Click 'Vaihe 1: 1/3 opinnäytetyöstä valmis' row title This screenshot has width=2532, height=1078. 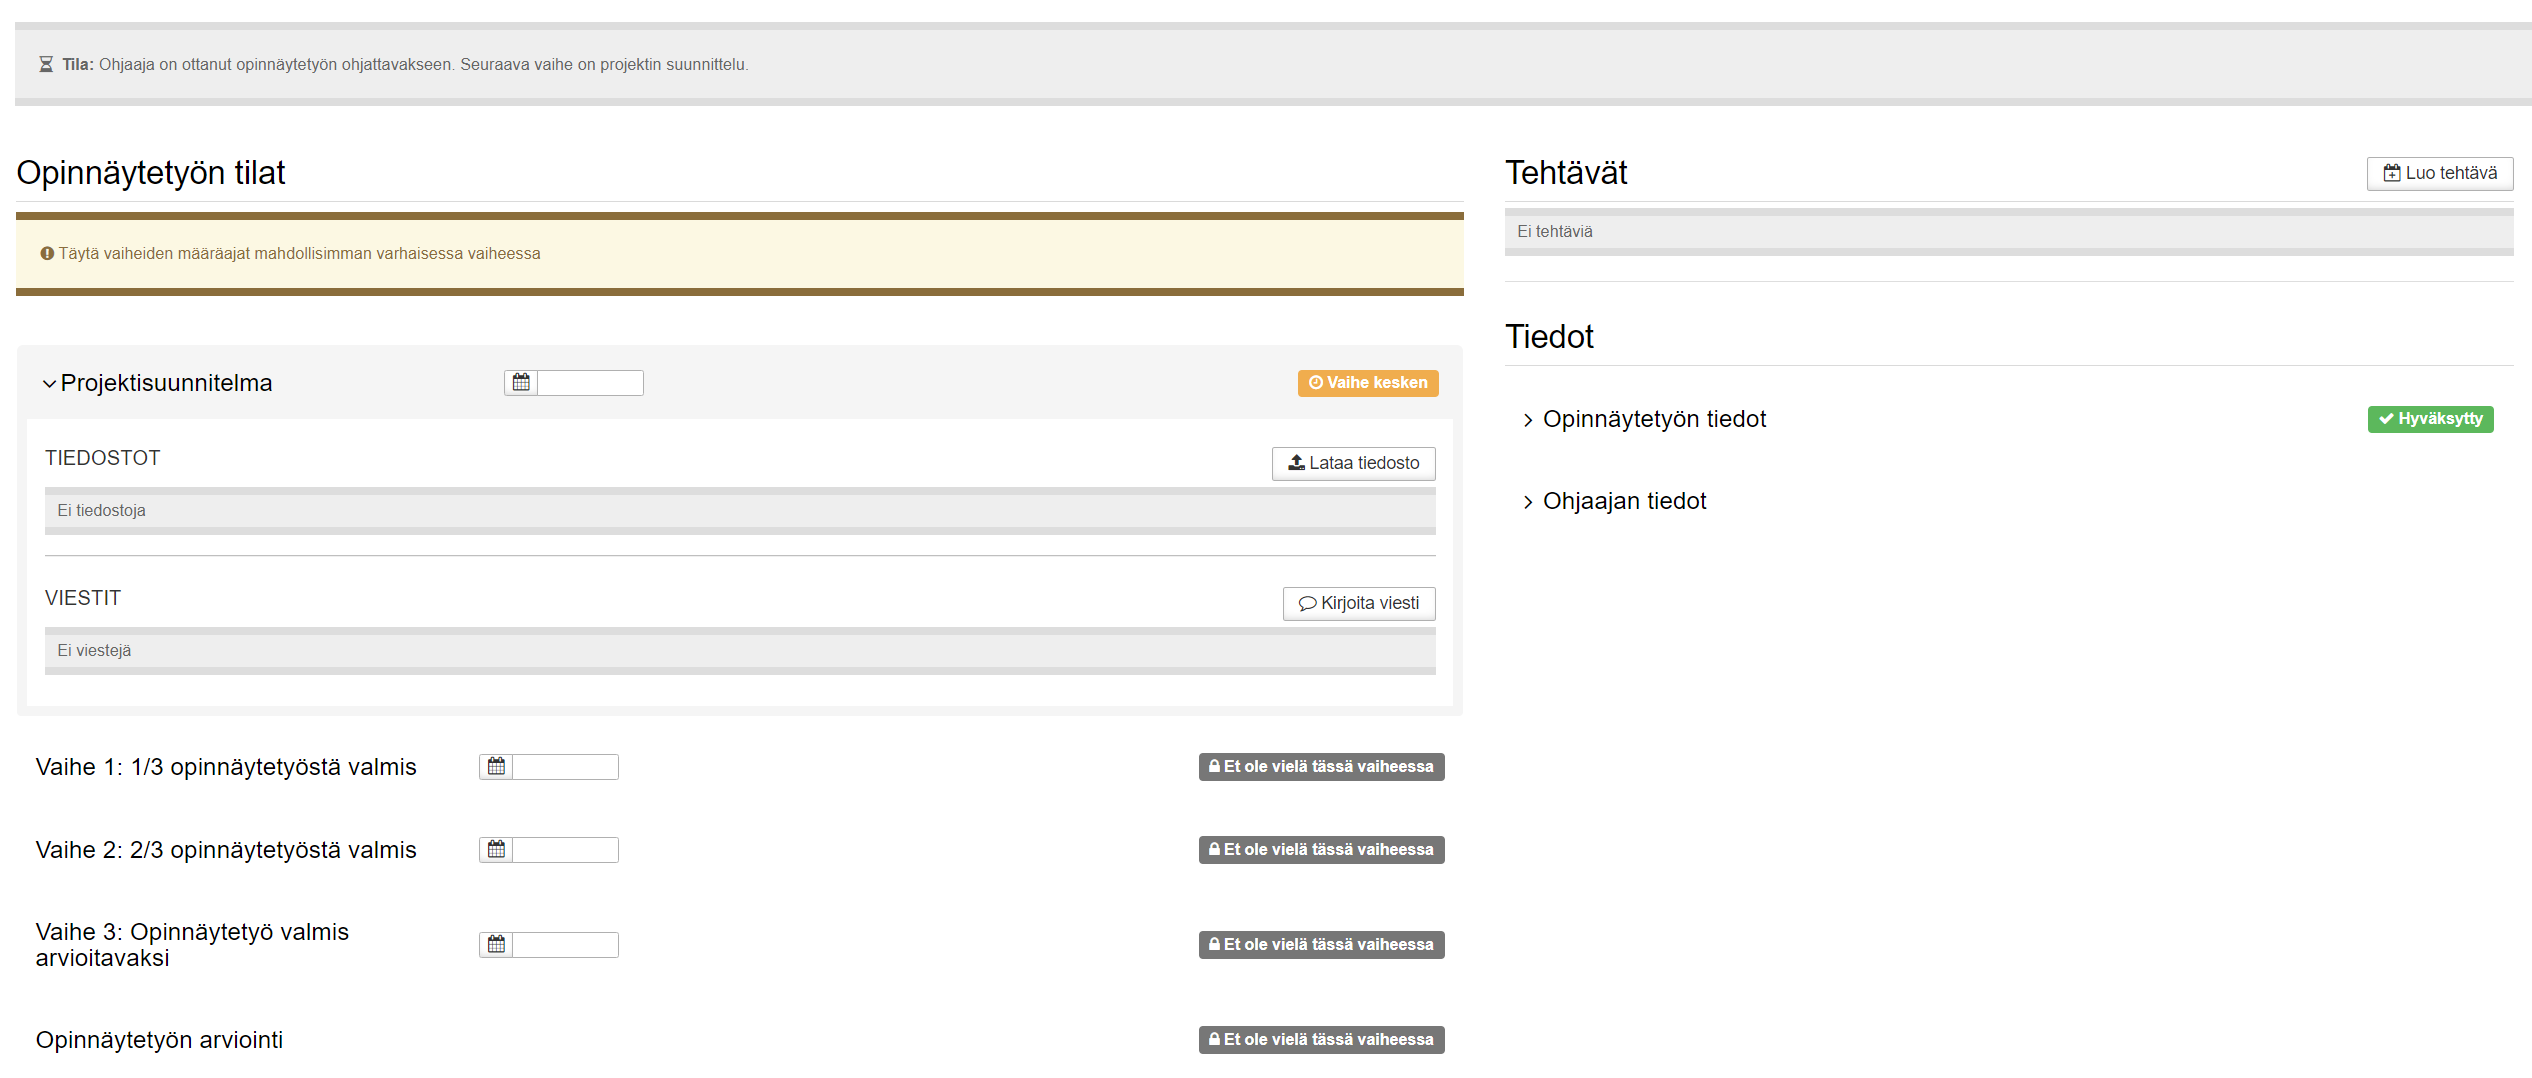click(226, 767)
